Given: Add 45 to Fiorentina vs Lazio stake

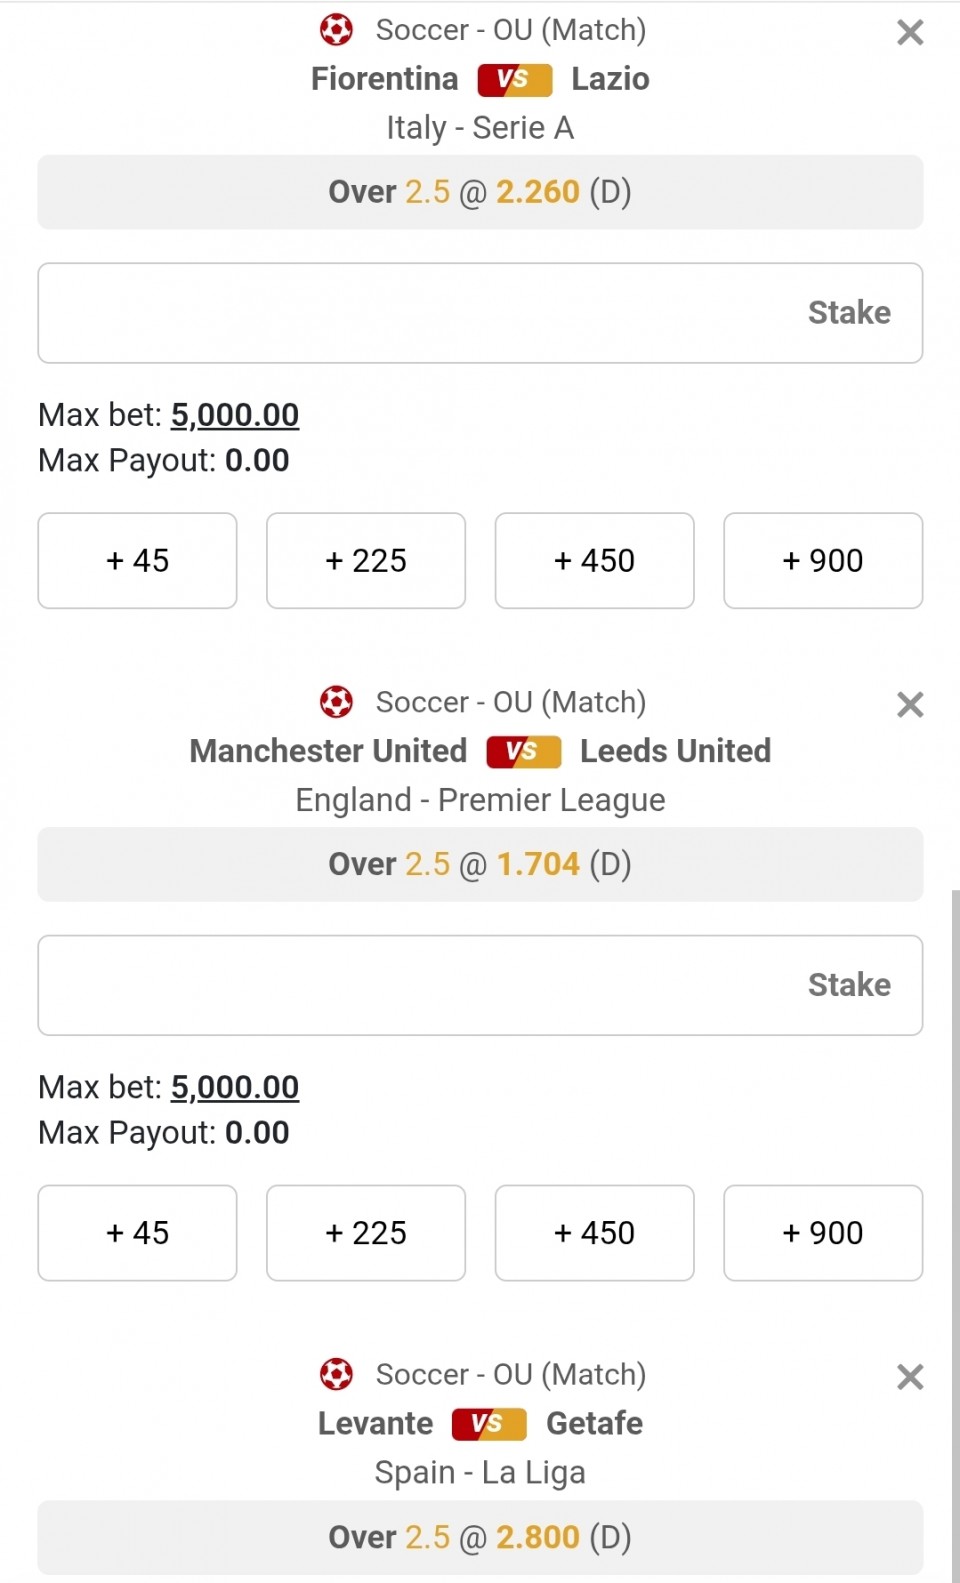Looking at the screenshot, I should pos(137,561).
